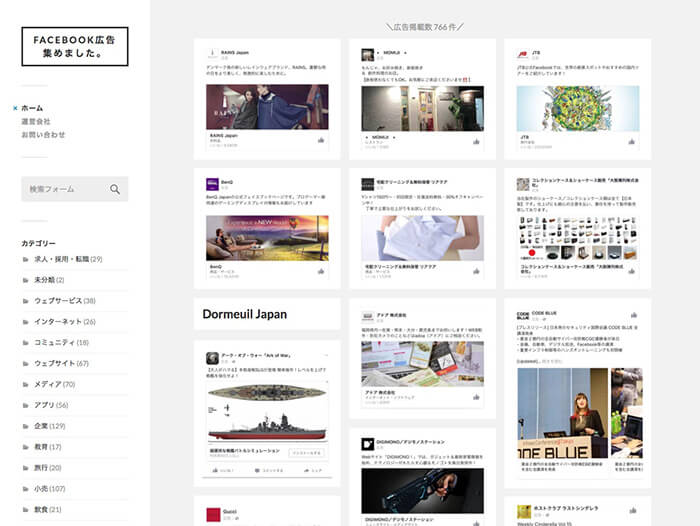Click the like thumb on MOMIJI card
Viewport: 700px width, 526px height.
pyautogui.click(x=476, y=142)
